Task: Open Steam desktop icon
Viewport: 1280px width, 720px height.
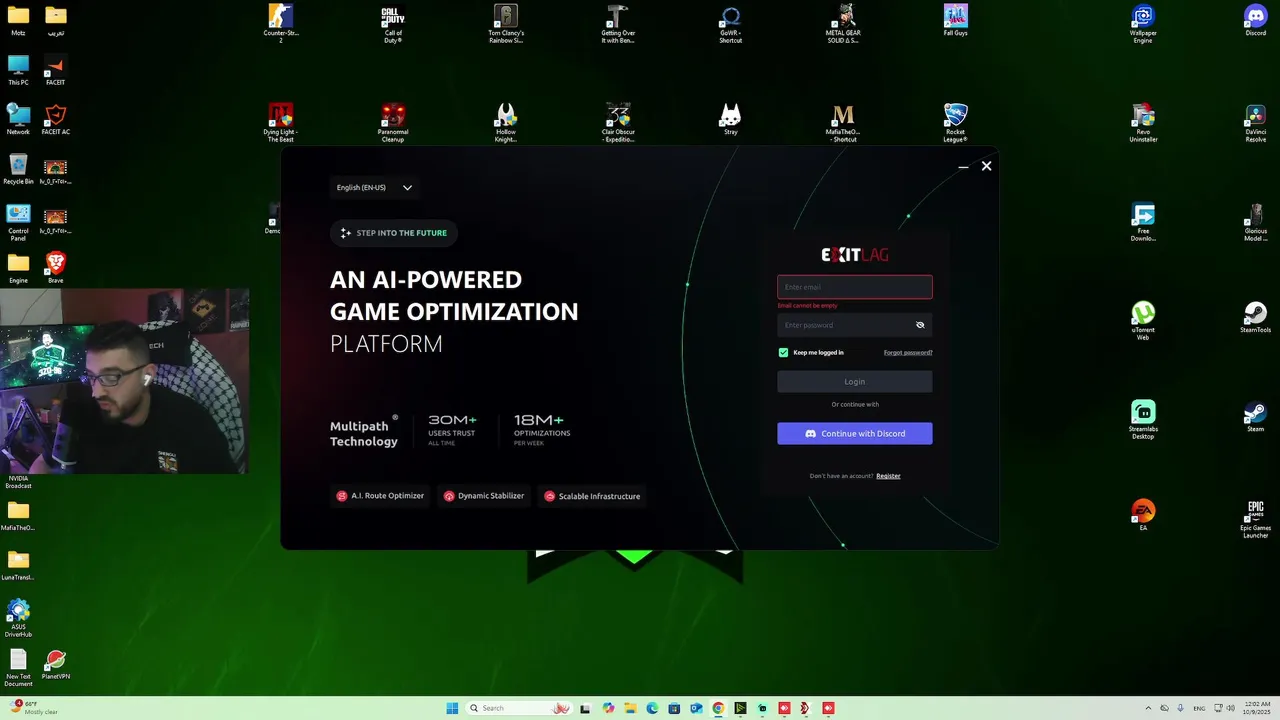Action: (1256, 416)
